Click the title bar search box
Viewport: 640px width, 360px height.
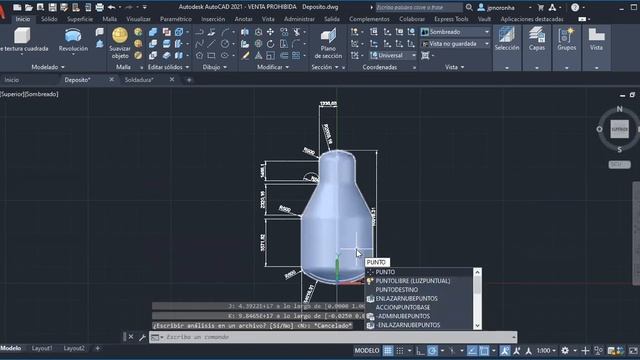coord(419,7)
